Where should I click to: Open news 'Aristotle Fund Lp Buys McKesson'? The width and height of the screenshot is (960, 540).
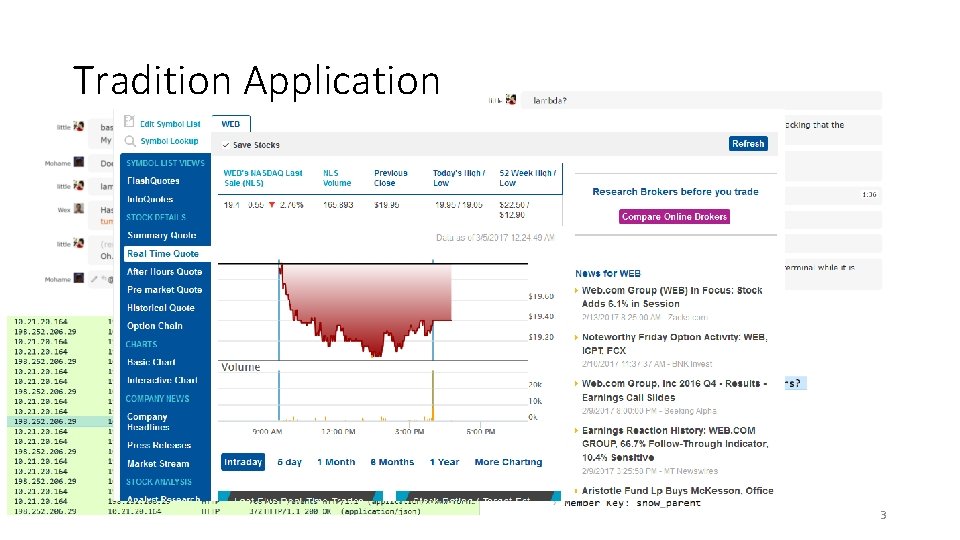(x=677, y=490)
